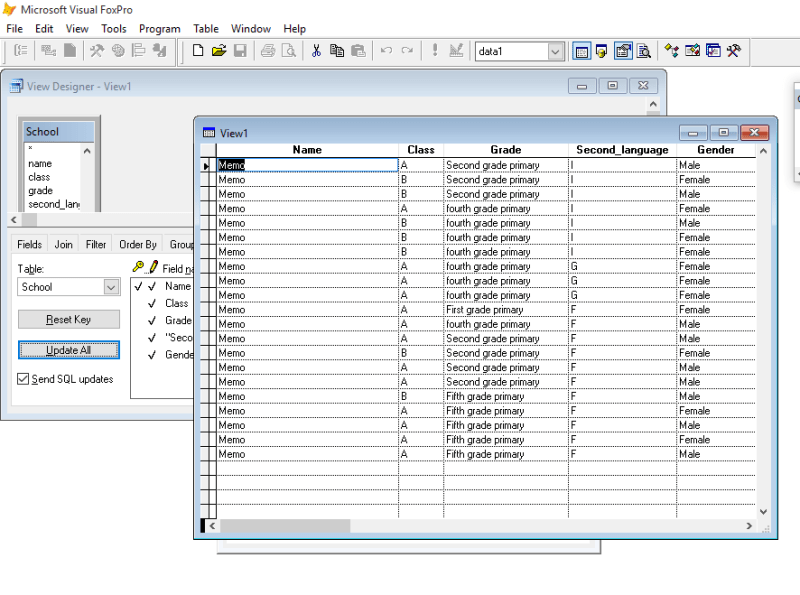Click View Designer top pane scroll-up arrow
Screen dimensions: 800x595
point(653,104)
